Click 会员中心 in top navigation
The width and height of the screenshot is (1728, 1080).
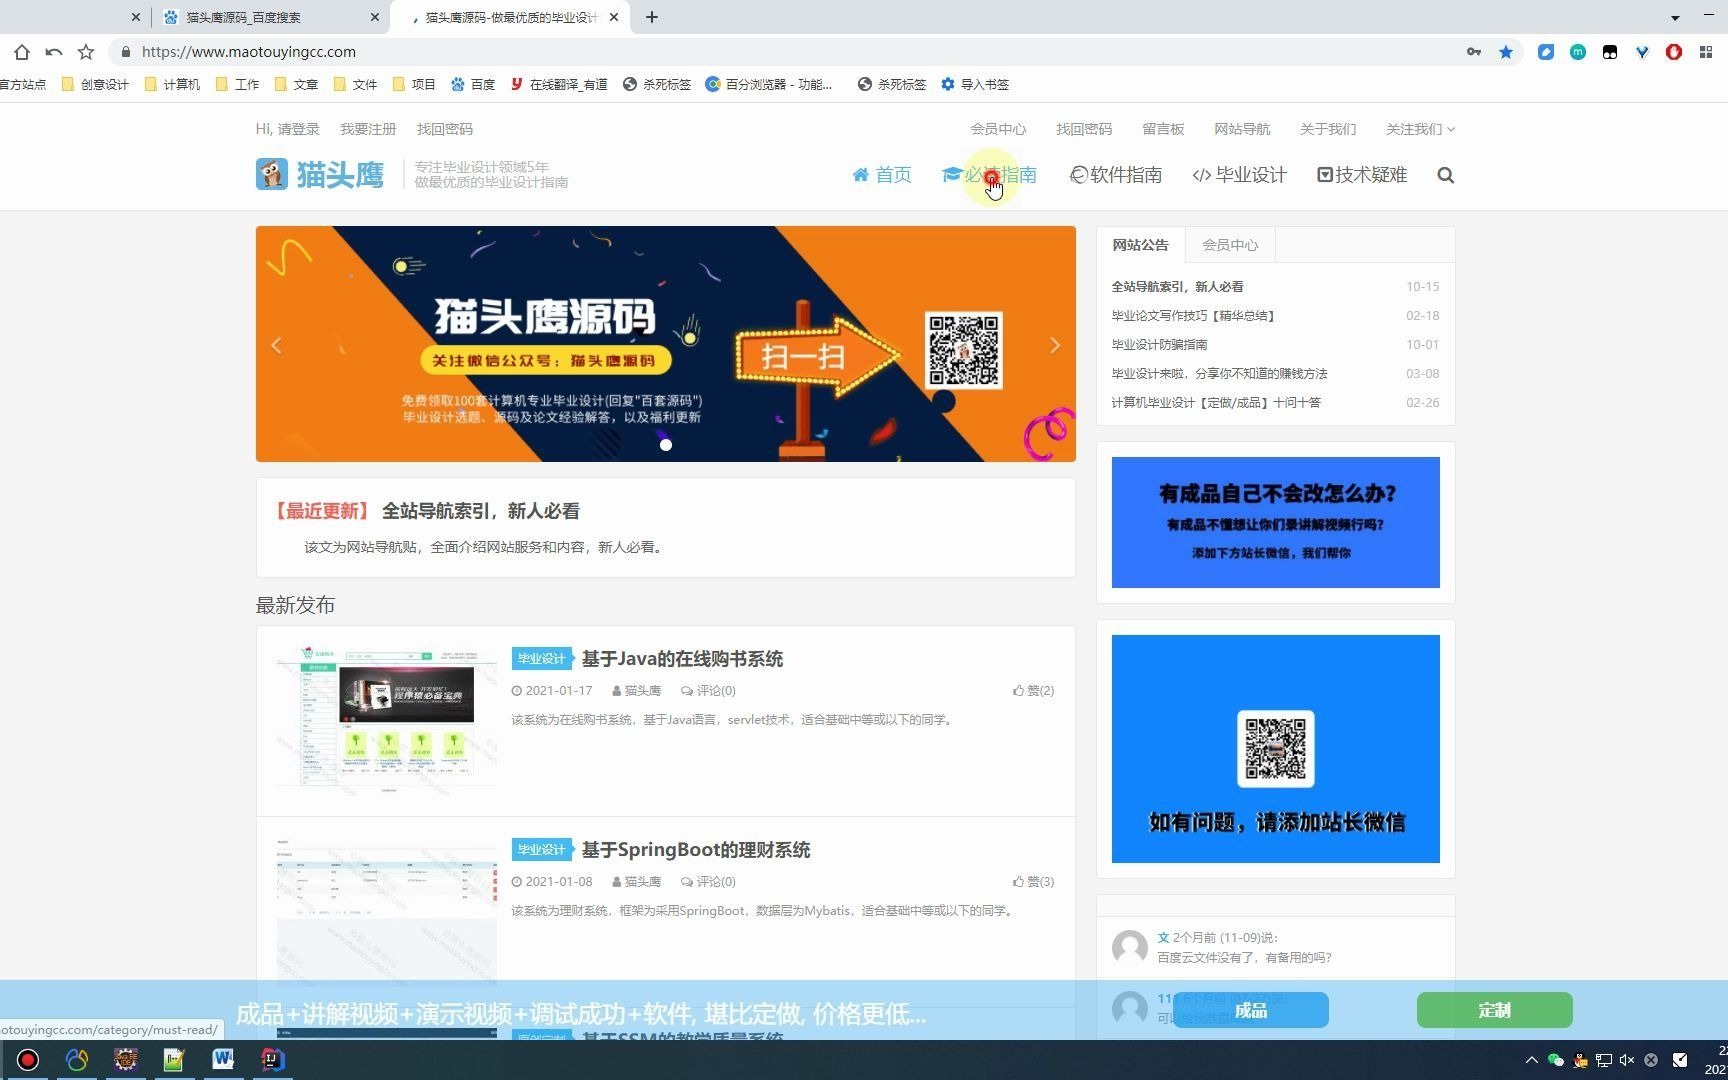point(998,129)
